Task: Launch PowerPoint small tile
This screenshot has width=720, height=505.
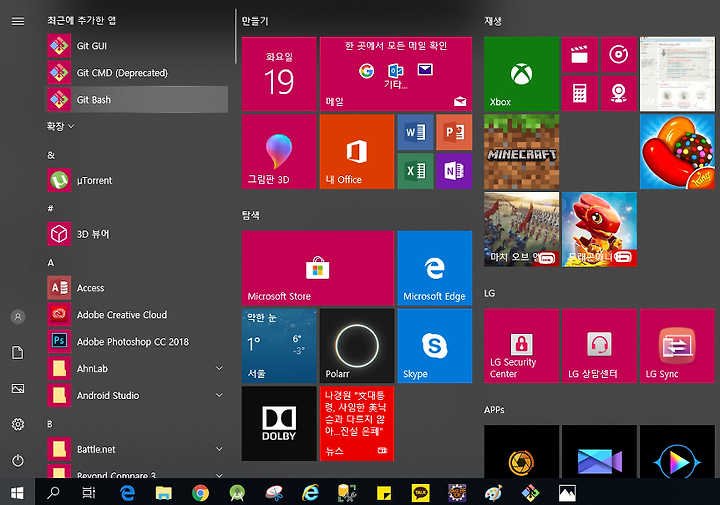Action: [x=454, y=132]
